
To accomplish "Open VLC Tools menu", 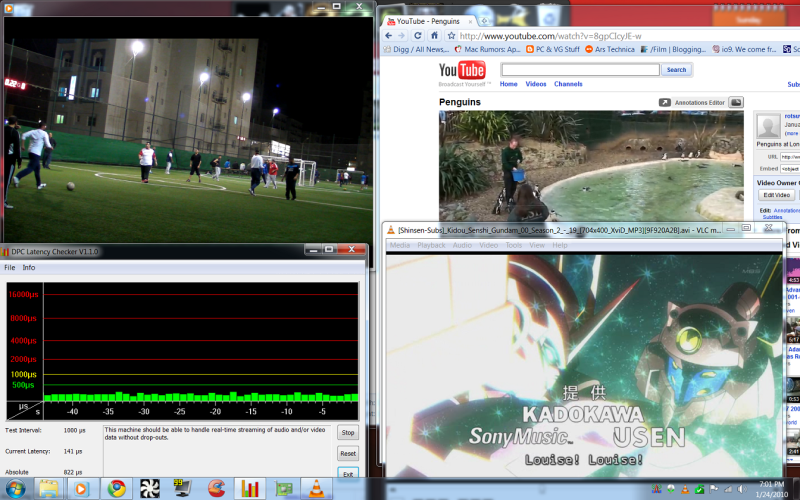I will [x=514, y=245].
